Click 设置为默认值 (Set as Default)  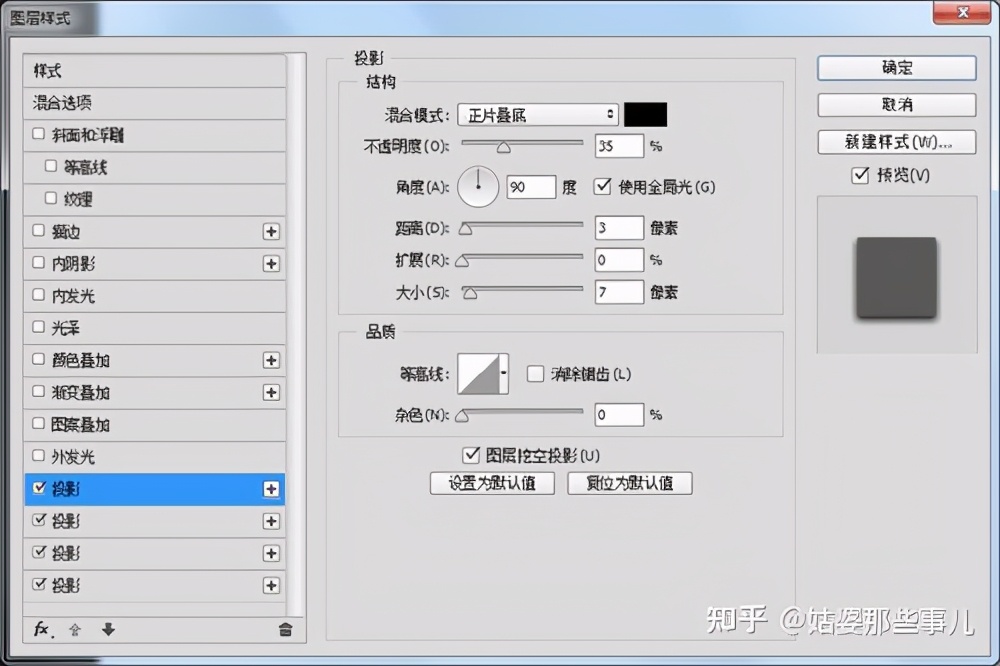pyautogui.click(x=492, y=483)
